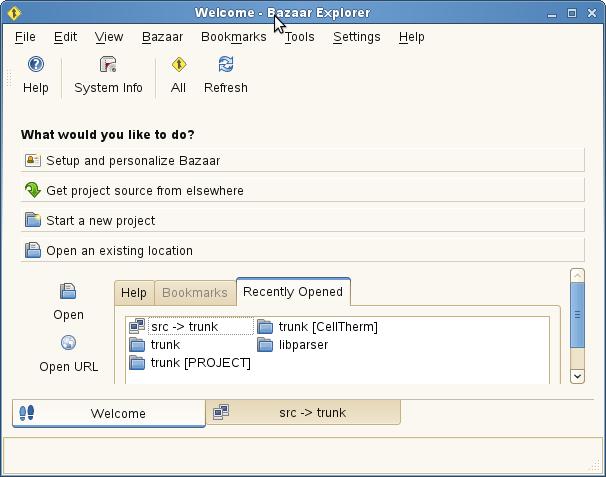
Task: Click the Setup and personalize Bazaar icon
Action: pos(33,160)
